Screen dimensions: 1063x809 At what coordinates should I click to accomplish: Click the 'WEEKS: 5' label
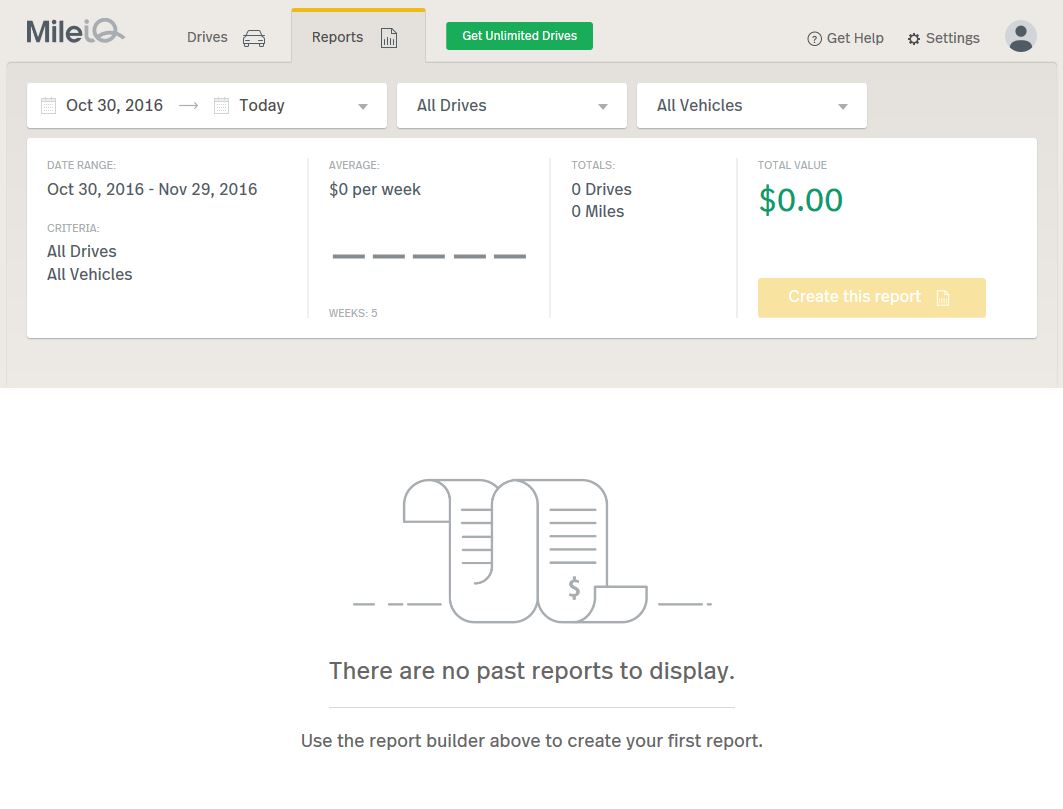point(353,313)
